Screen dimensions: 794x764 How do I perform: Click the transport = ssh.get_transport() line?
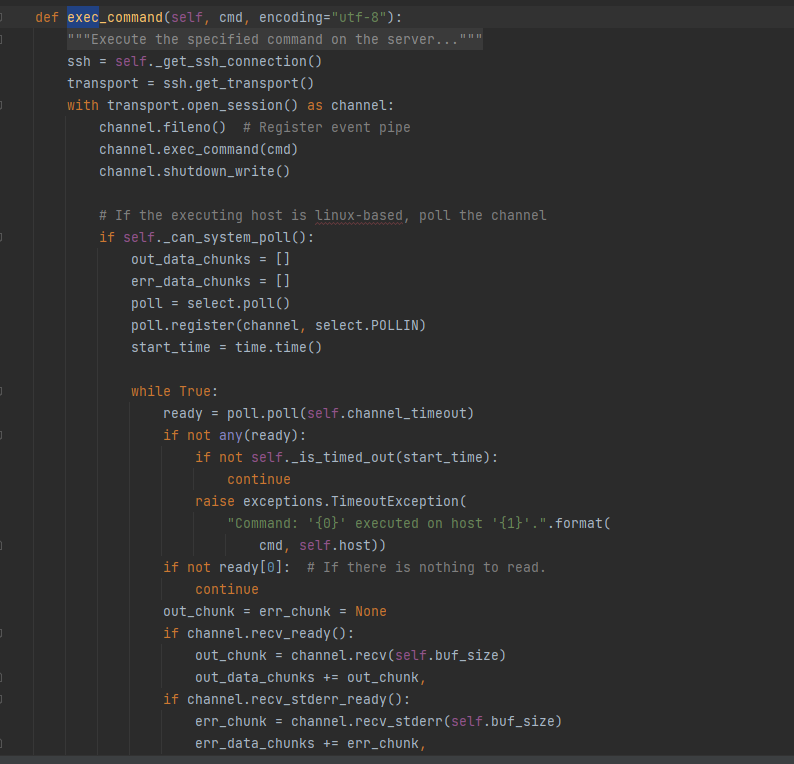click(190, 84)
